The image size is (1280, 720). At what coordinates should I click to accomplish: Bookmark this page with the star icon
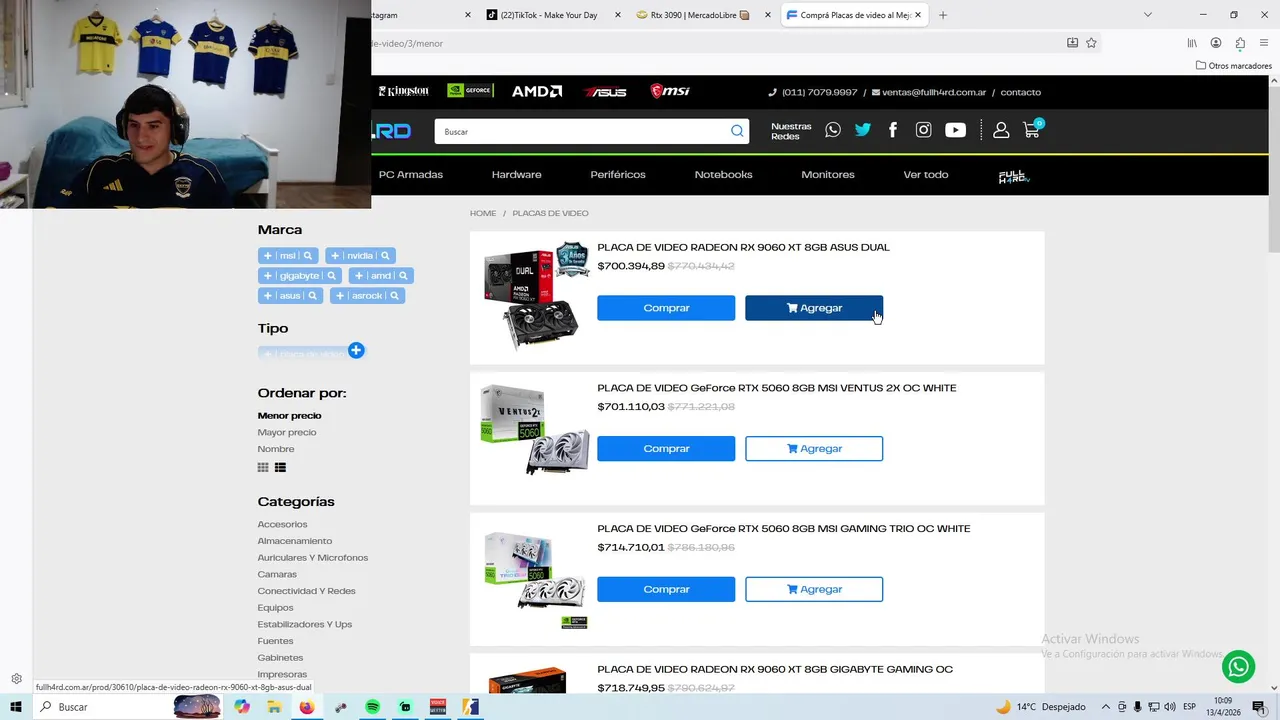(x=1091, y=43)
